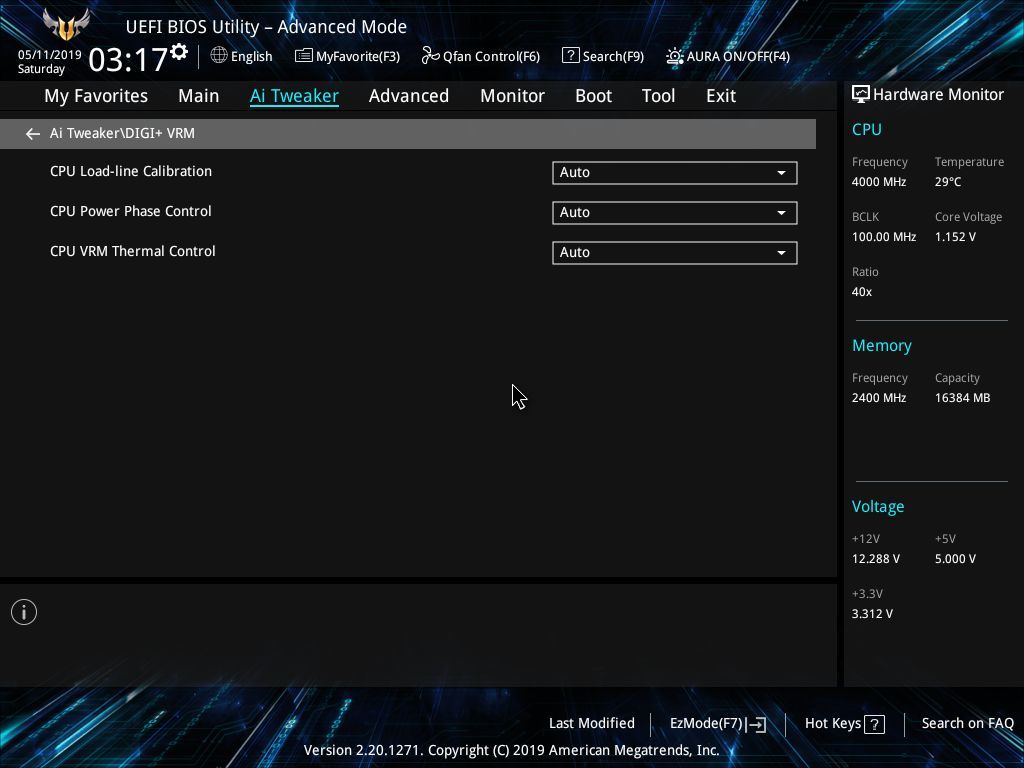Select the Ai Tweaker tab
1024x768 pixels.
[295, 96]
